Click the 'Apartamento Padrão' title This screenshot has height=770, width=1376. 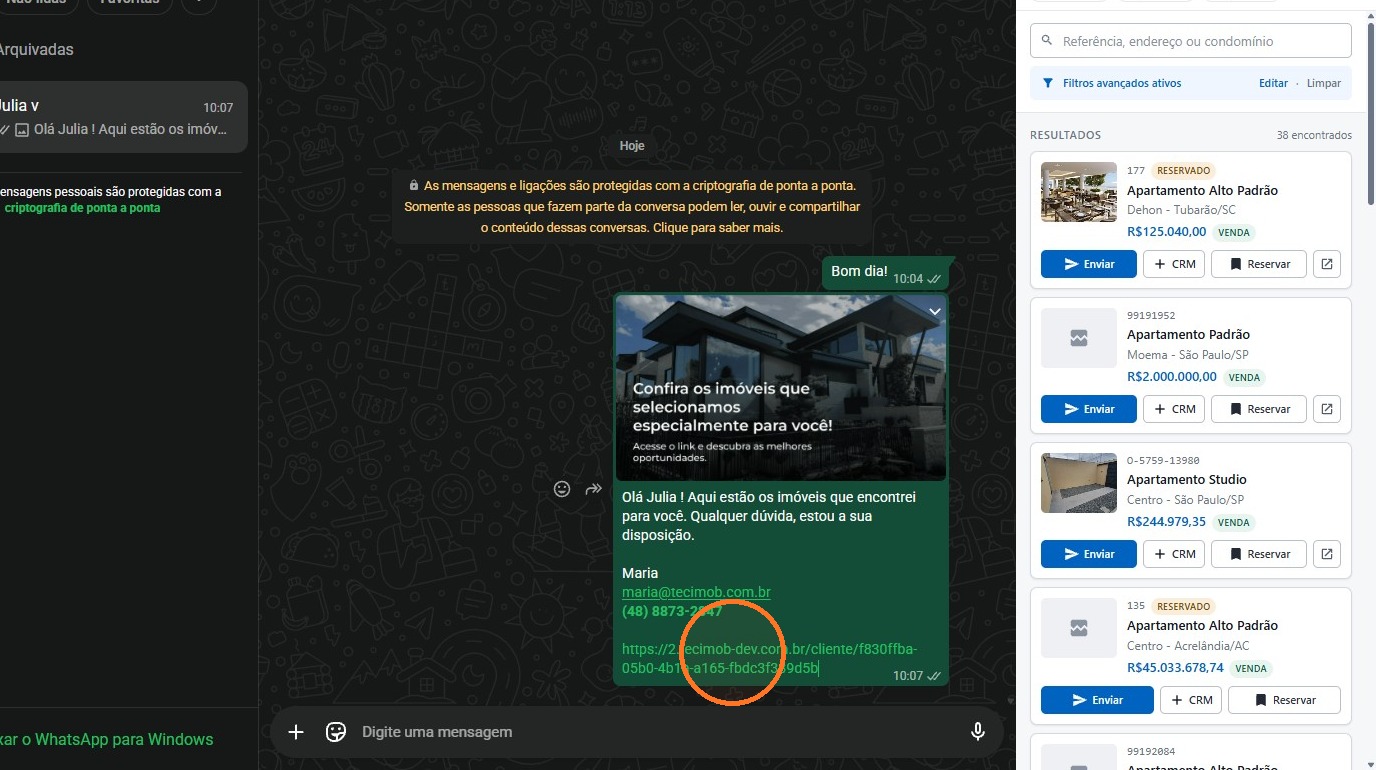[1188, 335]
